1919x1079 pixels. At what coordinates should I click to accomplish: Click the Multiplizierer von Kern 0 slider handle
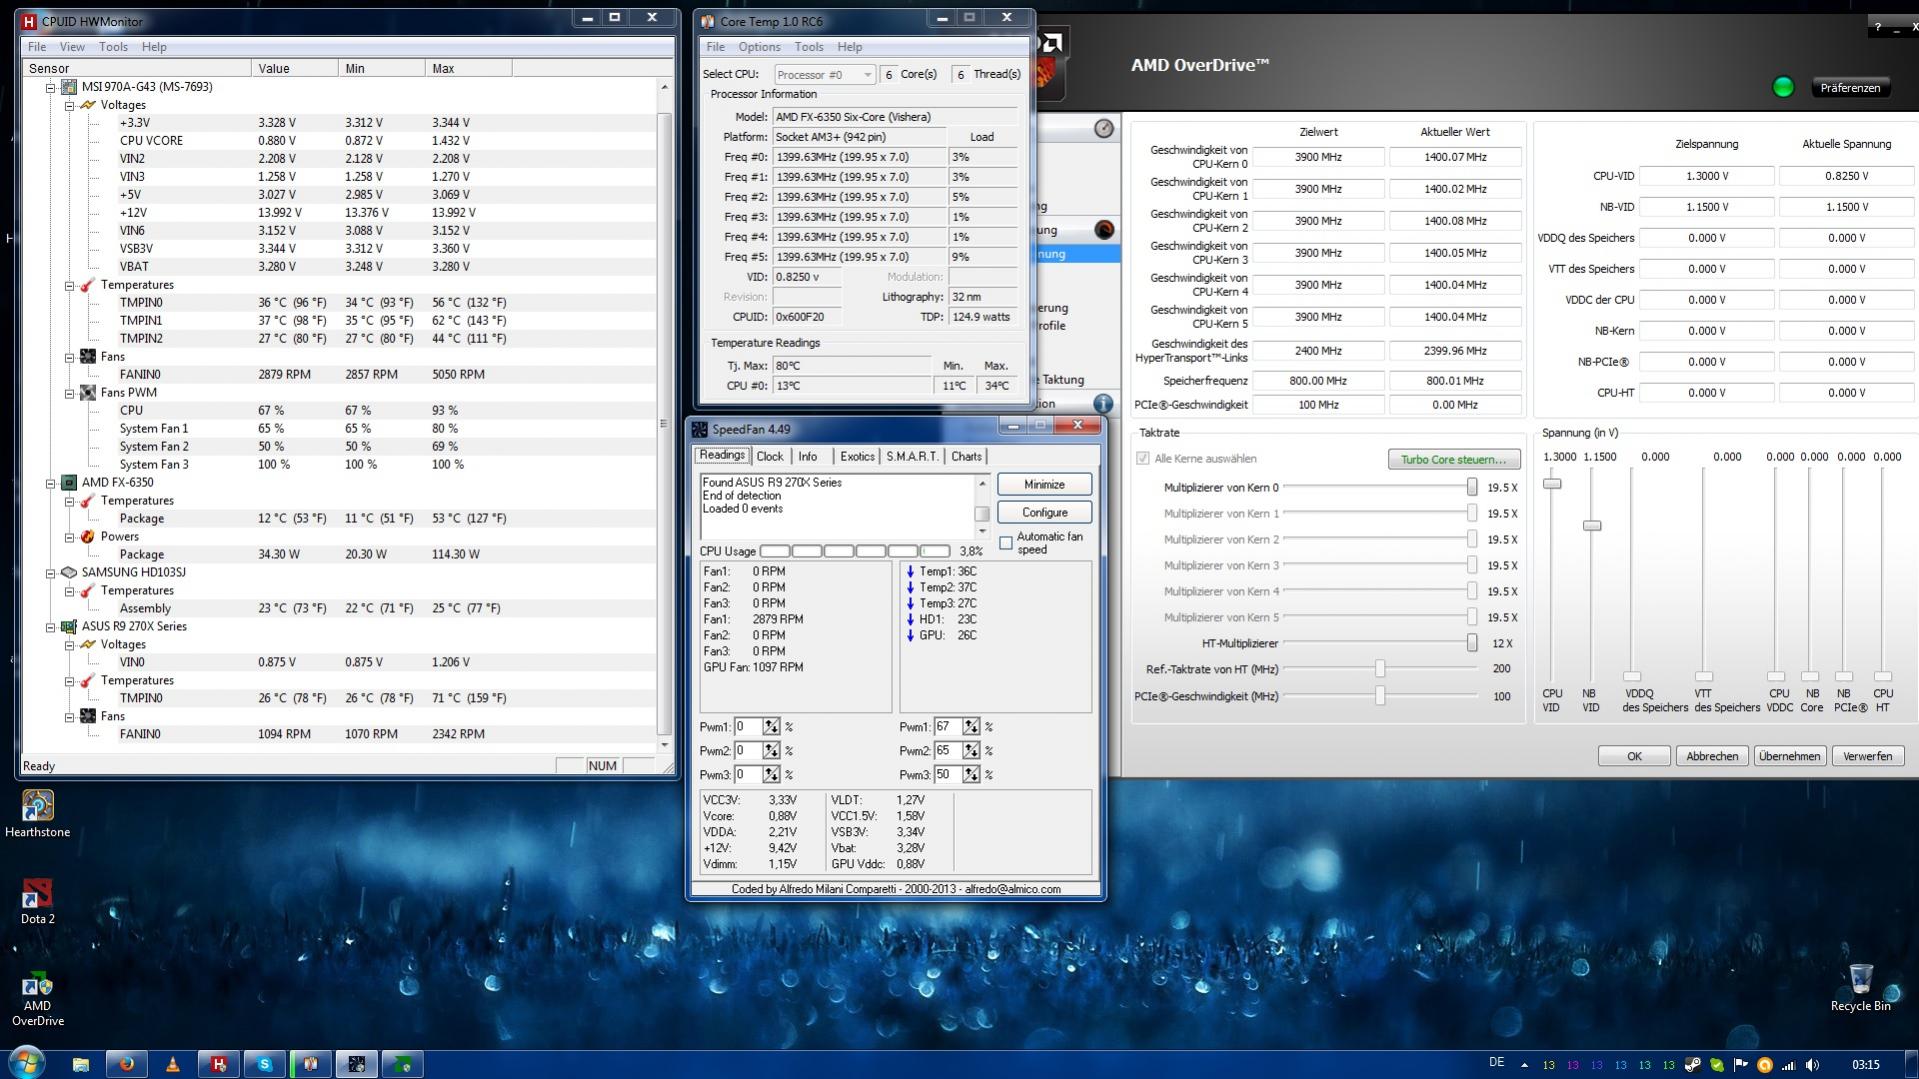tap(1472, 487)
